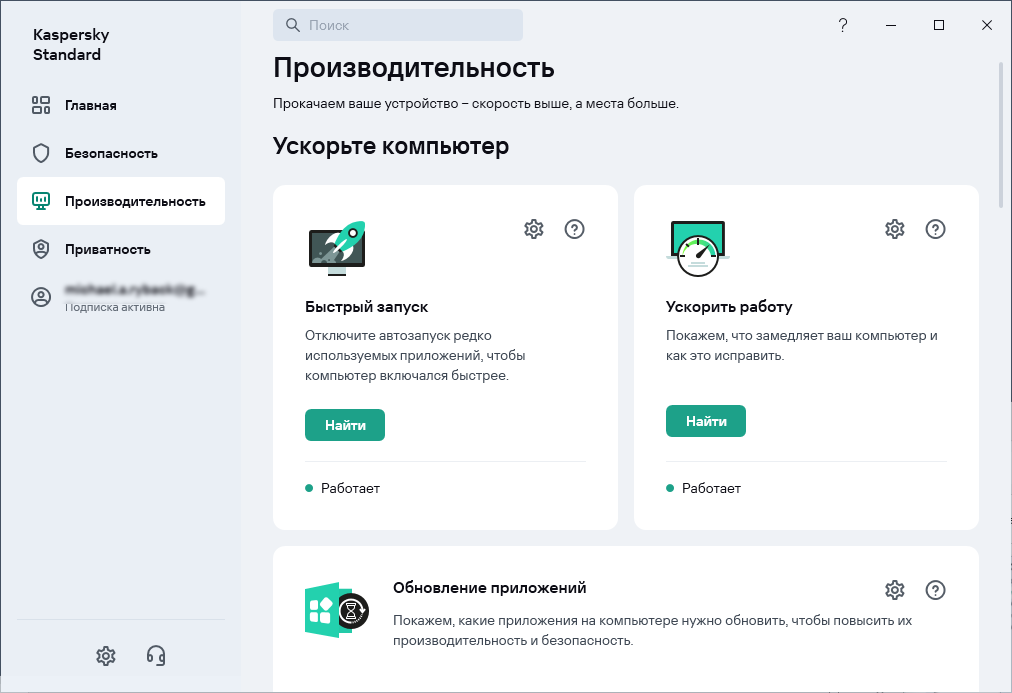Open application settings gear in sidebar bottom
Screen dimensions: 1012x693
click(x=106, y=656)
